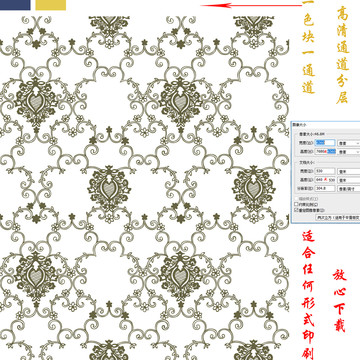Toggle the Resample Image checkbox
360x360 pixels.
click(296, 210)
